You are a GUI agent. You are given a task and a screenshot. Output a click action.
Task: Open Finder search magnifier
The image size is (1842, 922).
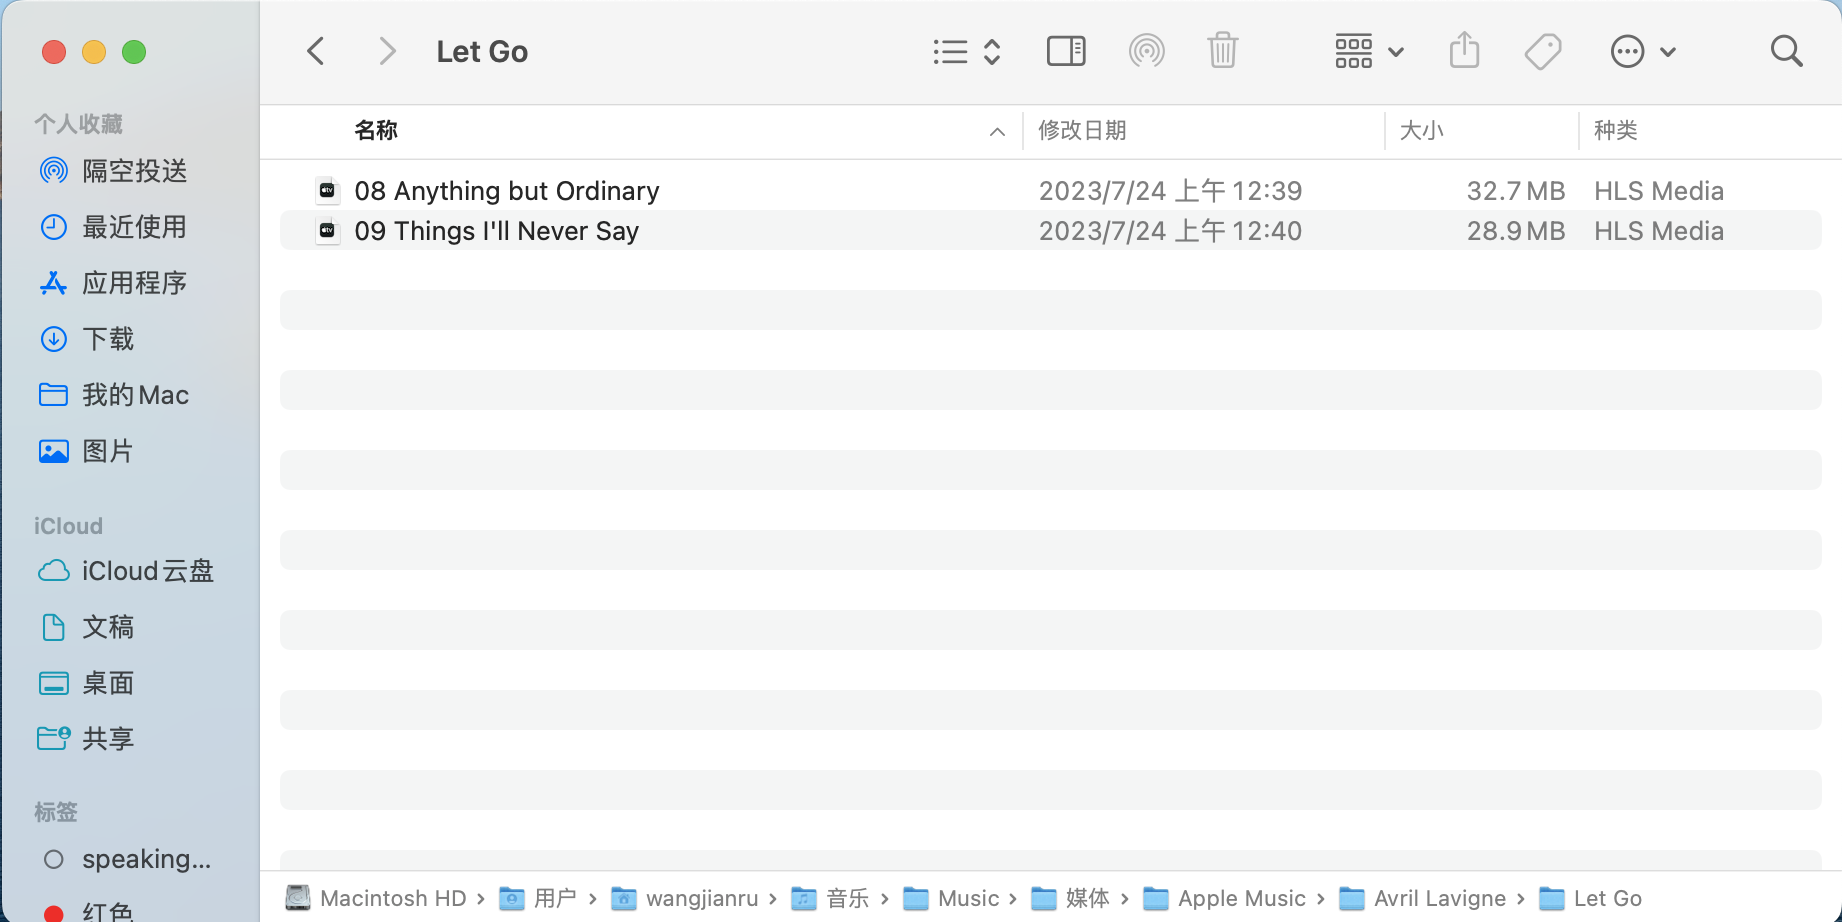pos(1786,51)
